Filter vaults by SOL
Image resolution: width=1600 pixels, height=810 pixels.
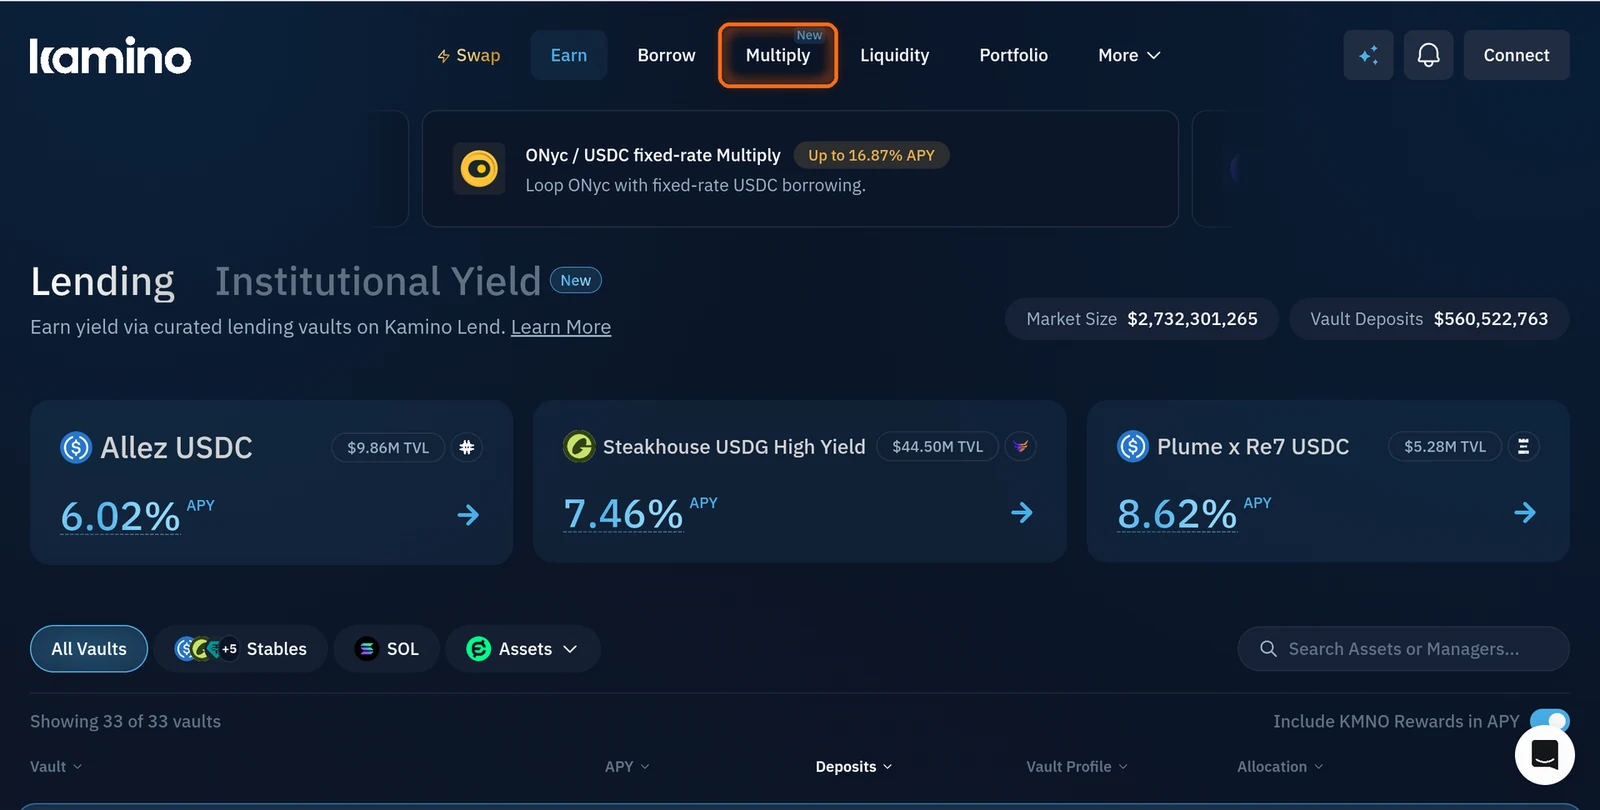[387, 649]
